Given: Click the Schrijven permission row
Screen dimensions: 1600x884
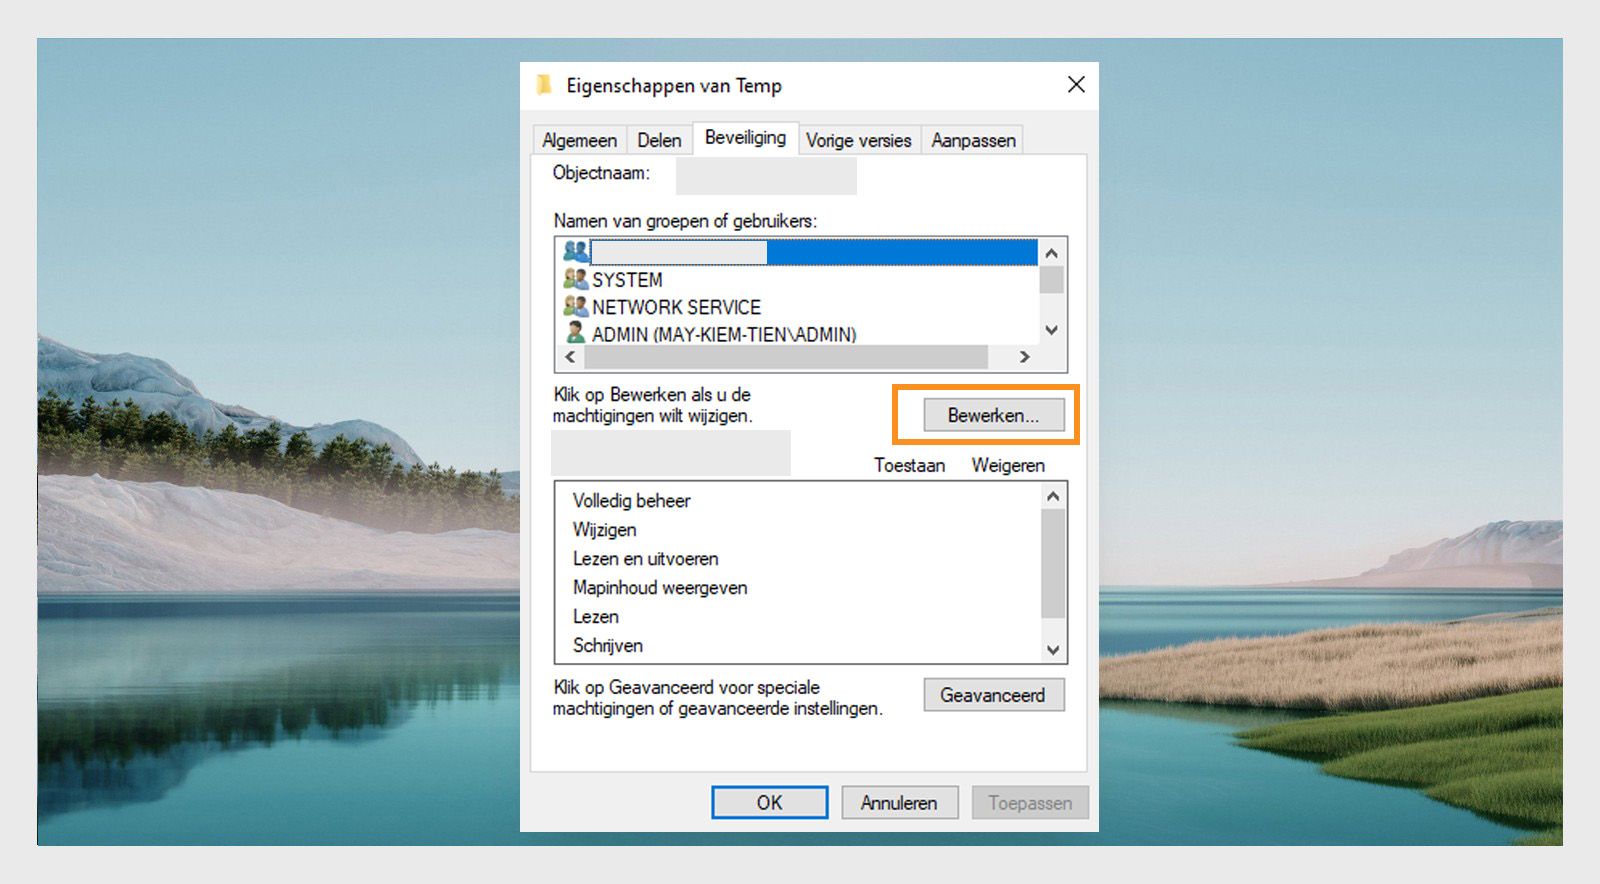Looking at the screenshot, I should [x=607, y=646].
